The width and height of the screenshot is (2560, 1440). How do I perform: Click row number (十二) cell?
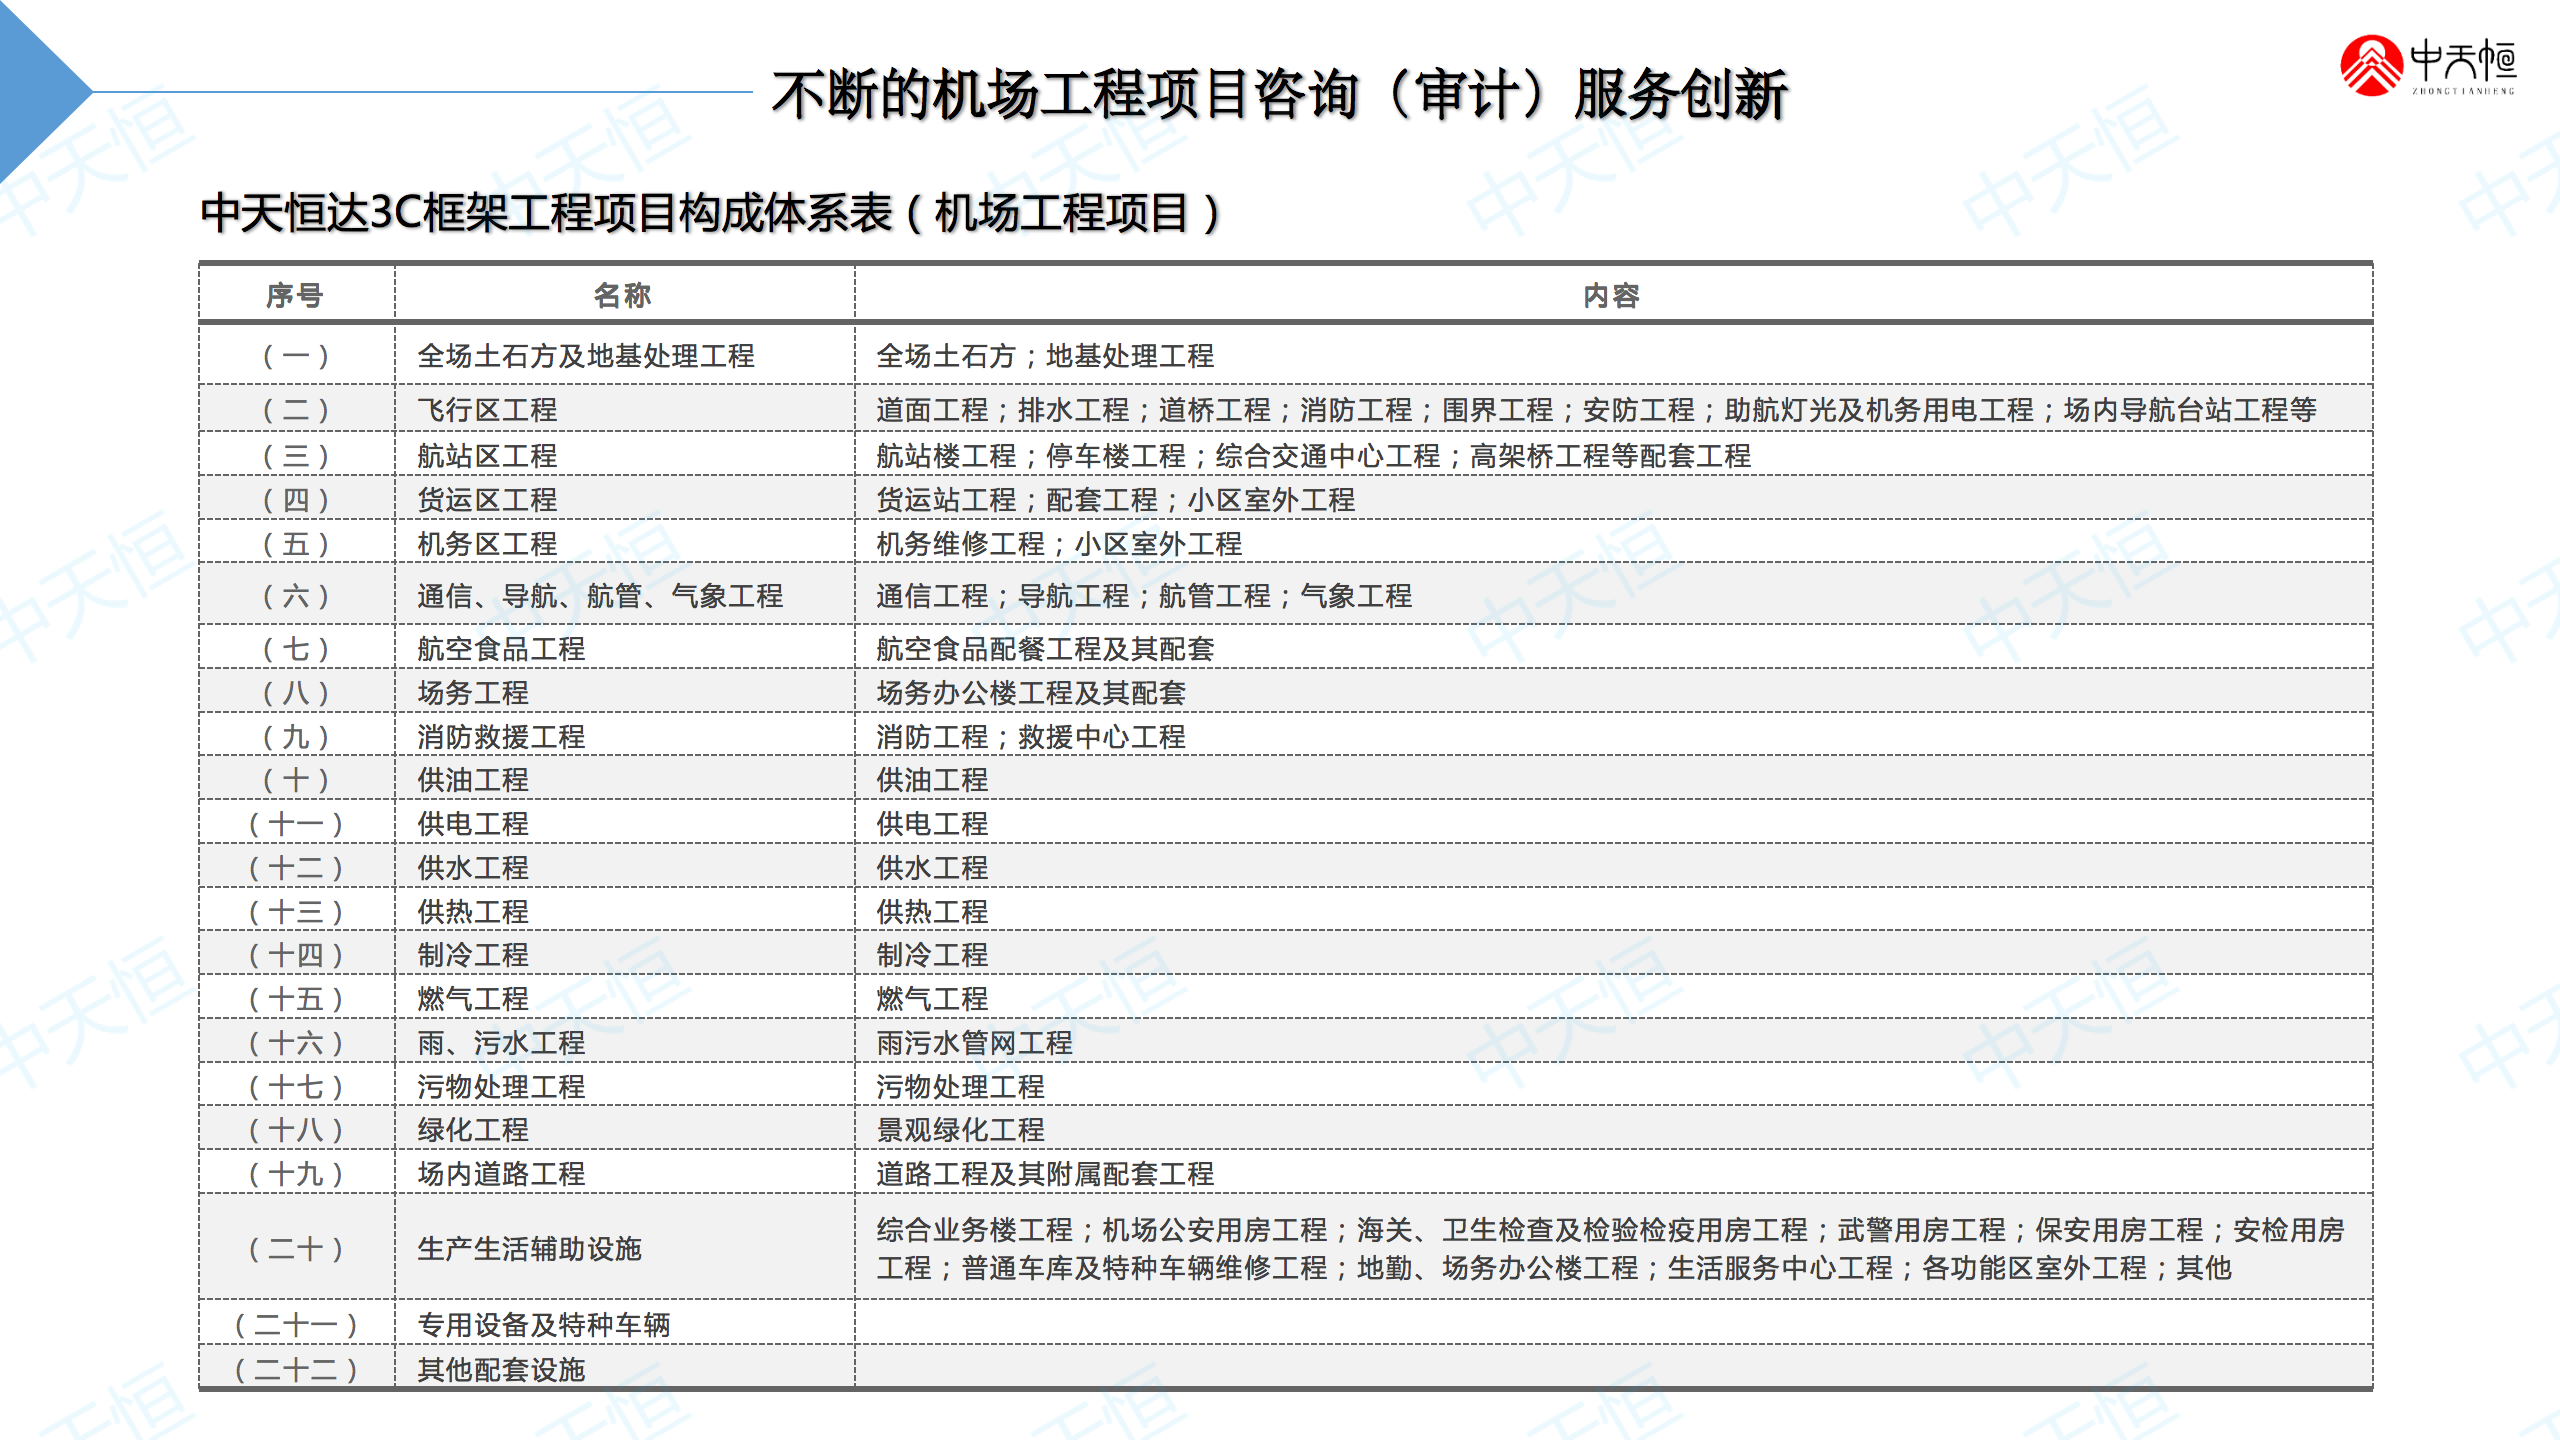coord(295,868)
